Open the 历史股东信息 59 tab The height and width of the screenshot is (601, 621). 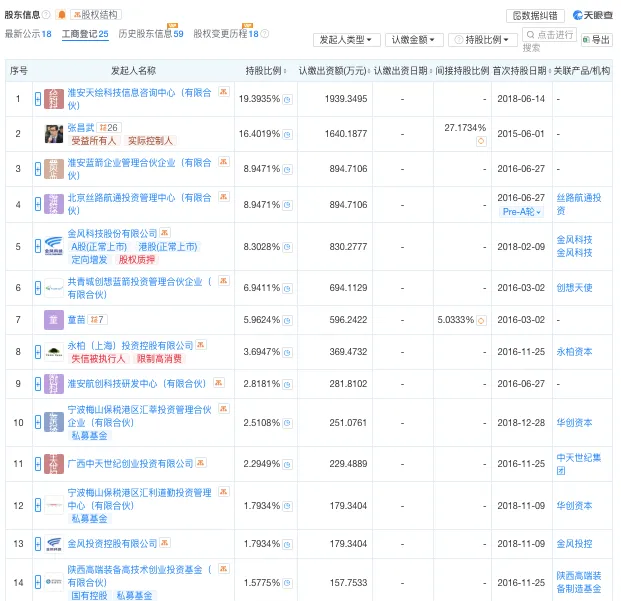[151, 34]
